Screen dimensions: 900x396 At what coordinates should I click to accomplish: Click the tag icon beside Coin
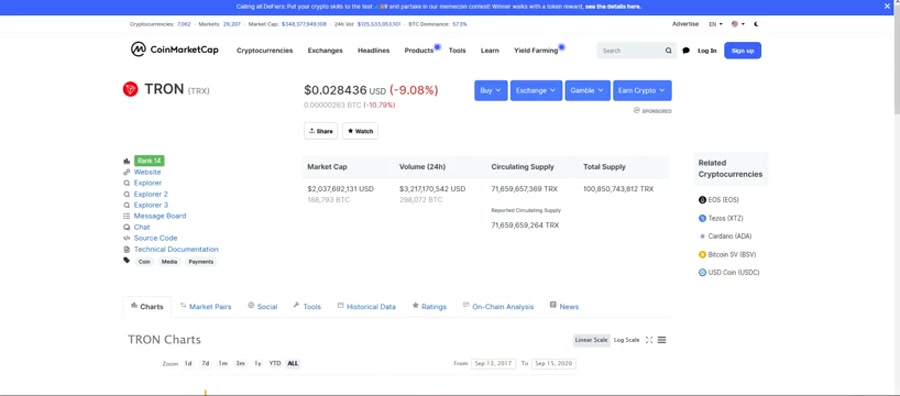pos(126,260)
